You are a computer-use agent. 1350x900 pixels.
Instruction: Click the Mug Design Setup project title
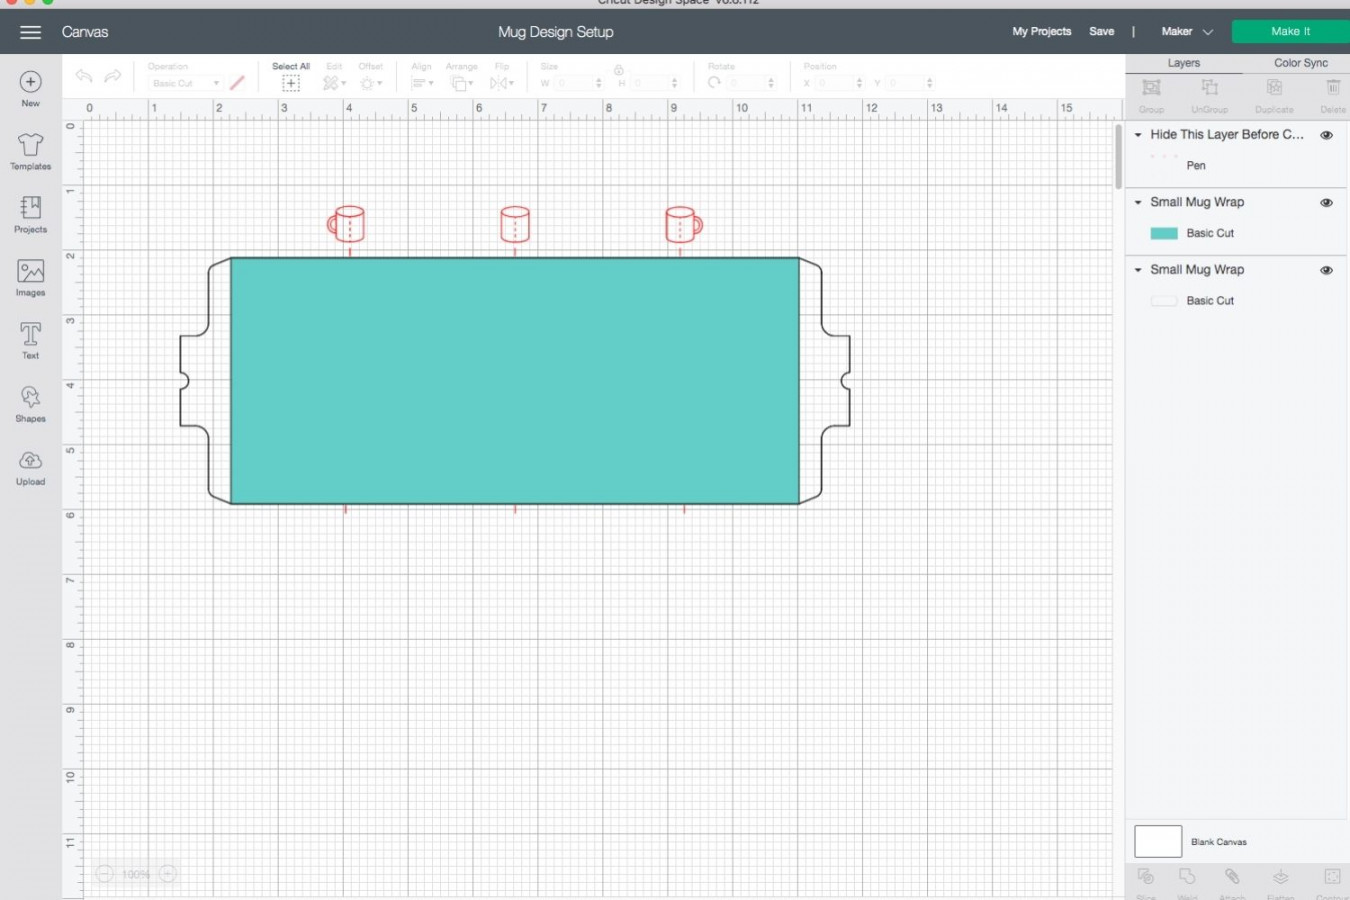tap(556, 32)
